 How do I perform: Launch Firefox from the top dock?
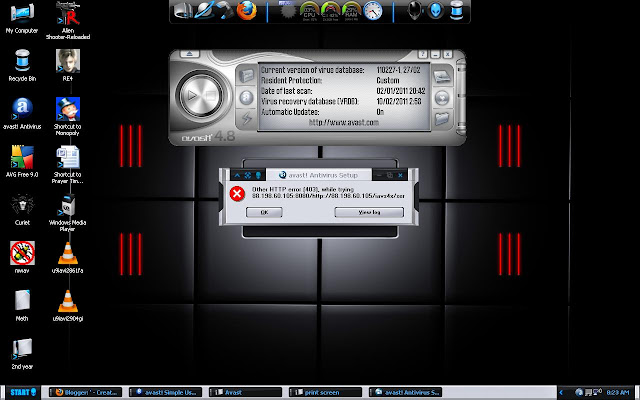(247, 11)
